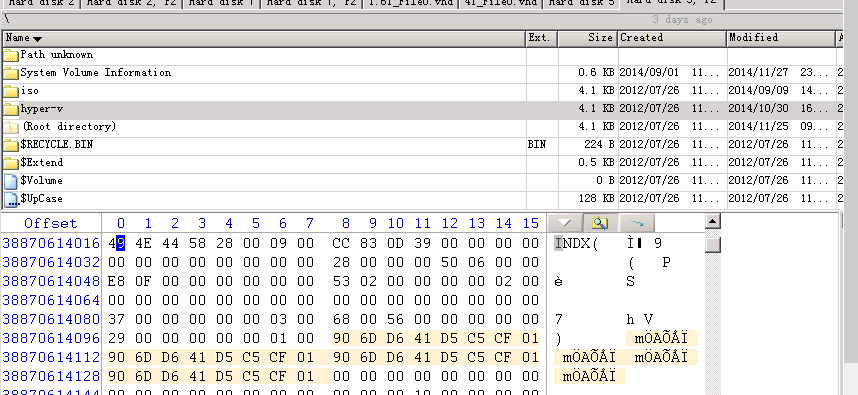The image size is (858, 395).
Task: Select the hyper-v directory entry
Action: (42, 109)
